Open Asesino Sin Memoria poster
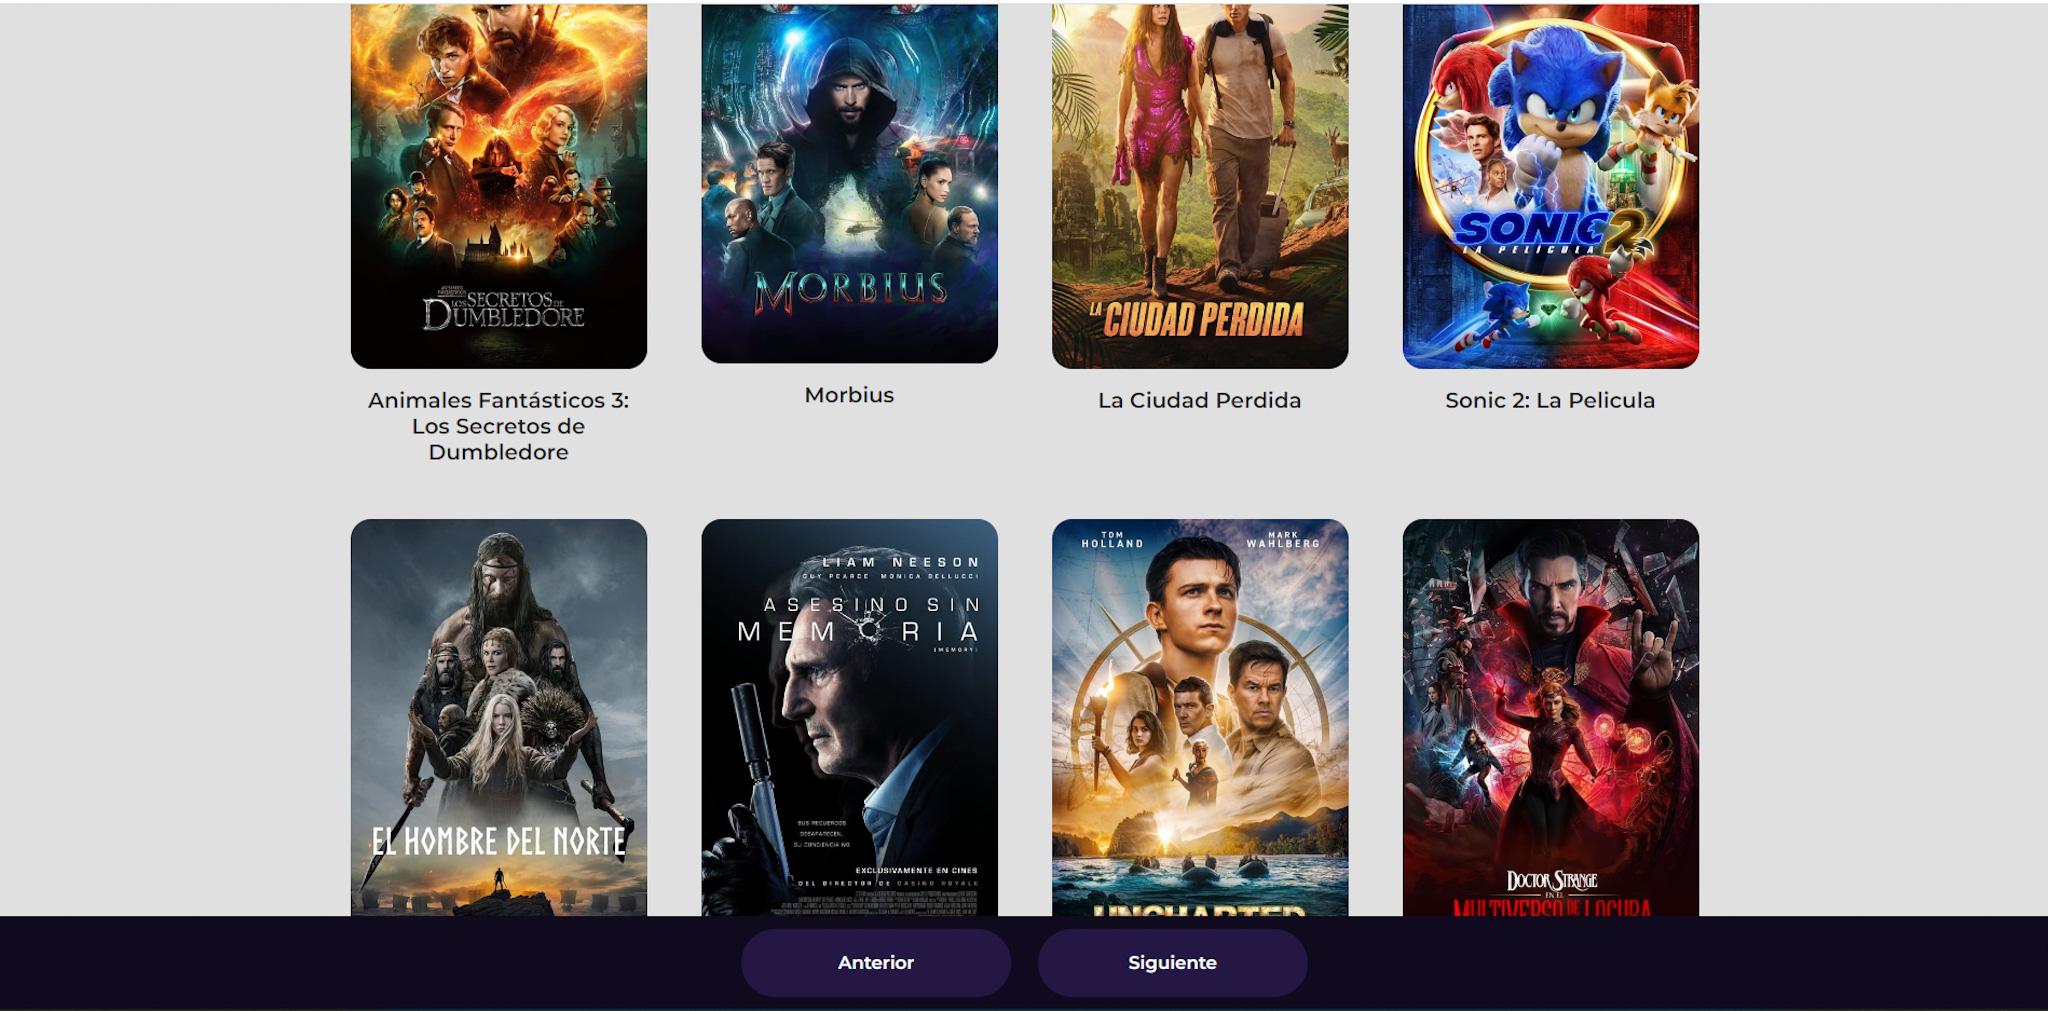This screenshot has height=1011, width=2048. 849,717
